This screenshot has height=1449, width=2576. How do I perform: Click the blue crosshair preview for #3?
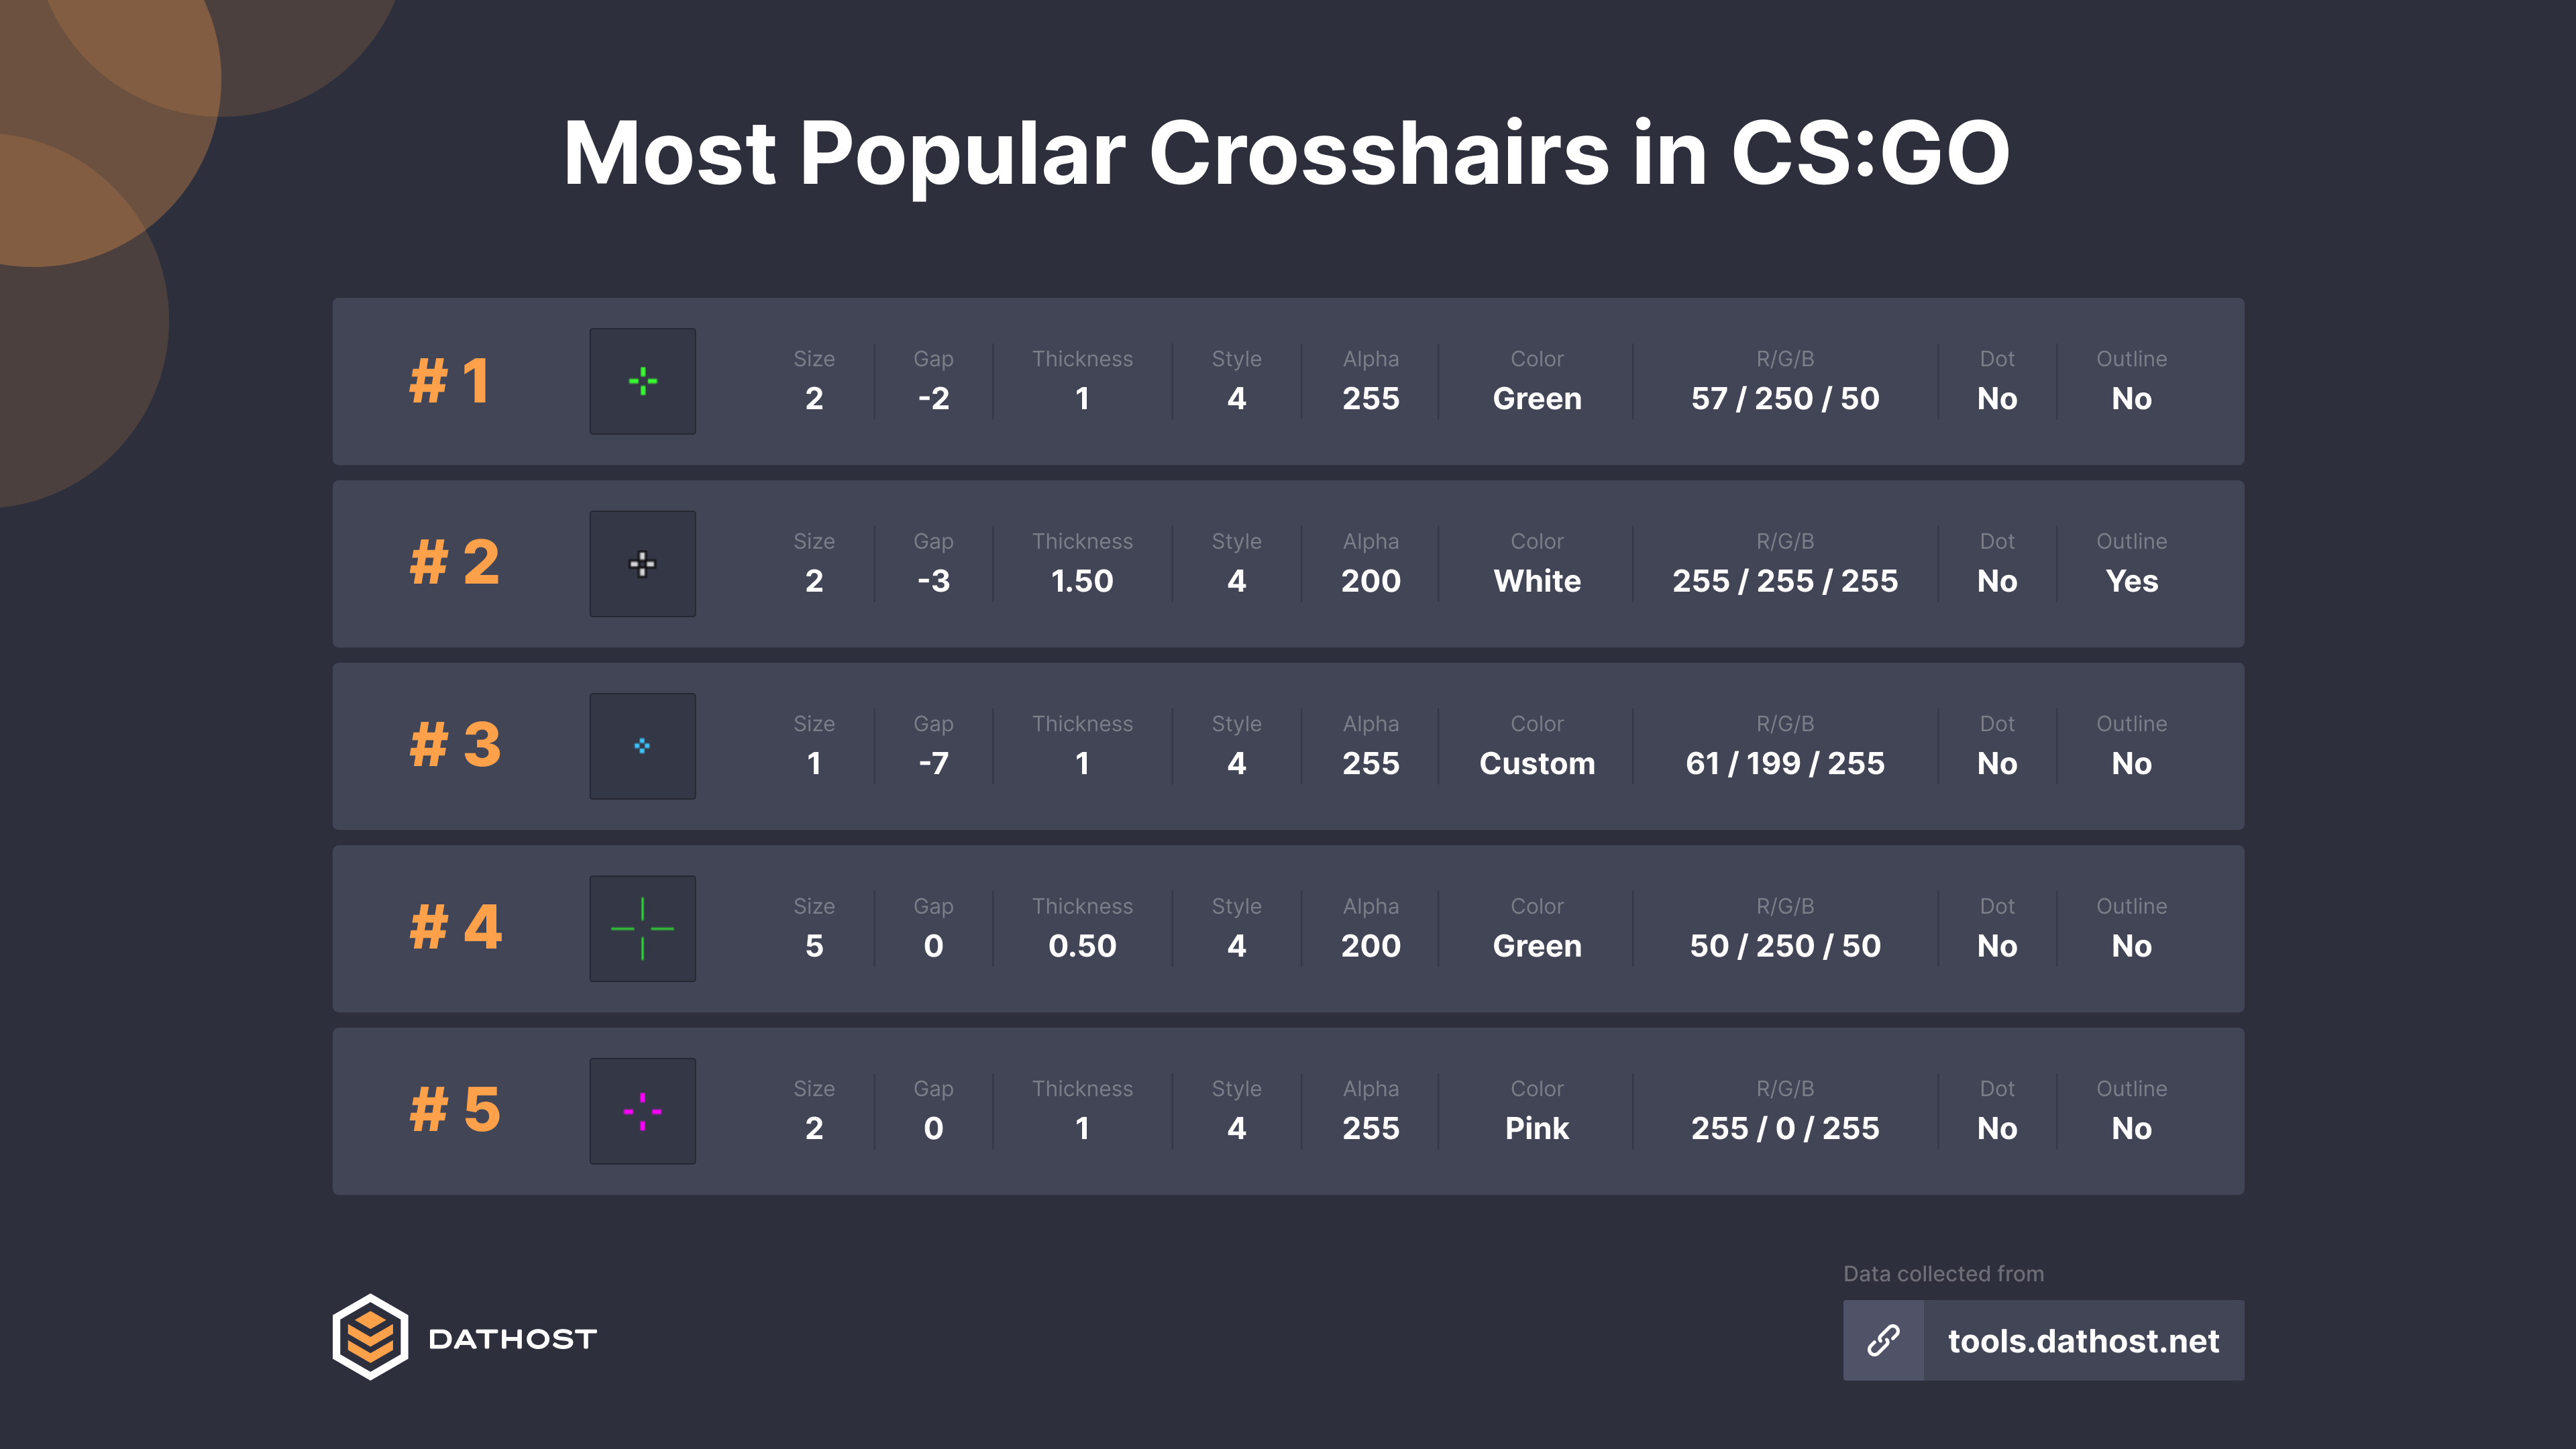(x=642, y=746)
